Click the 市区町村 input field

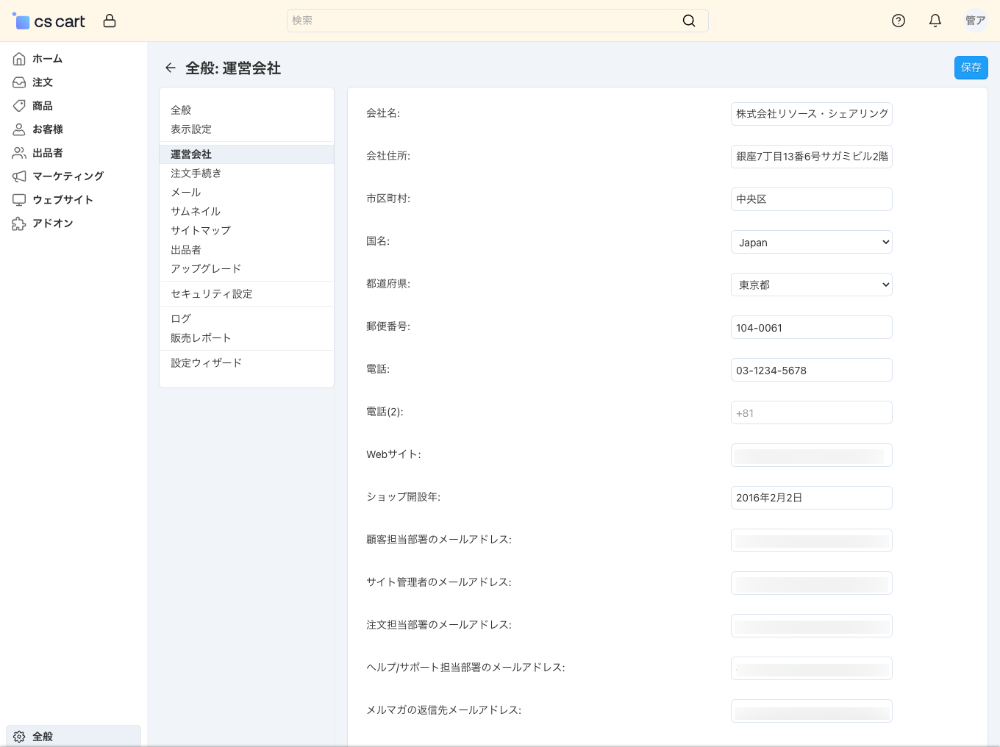click(811, 199)
